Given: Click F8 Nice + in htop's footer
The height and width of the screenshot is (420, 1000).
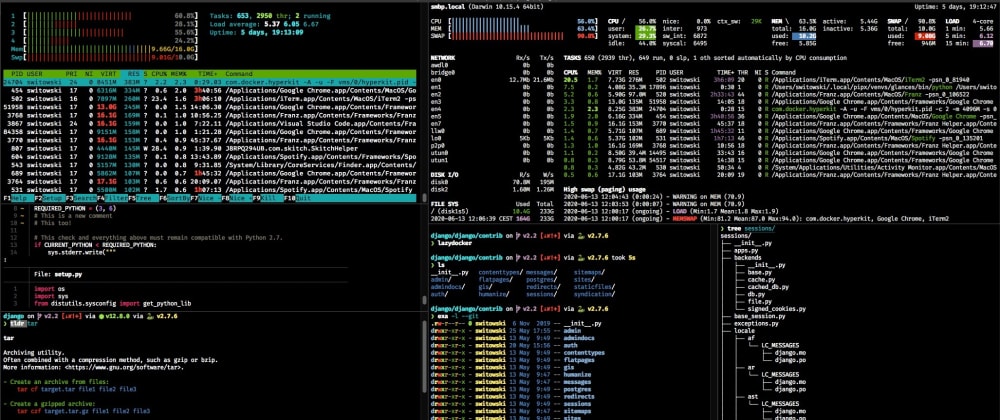Looking at the screenshot, I should pyautogui.click(x=236, y=199).
